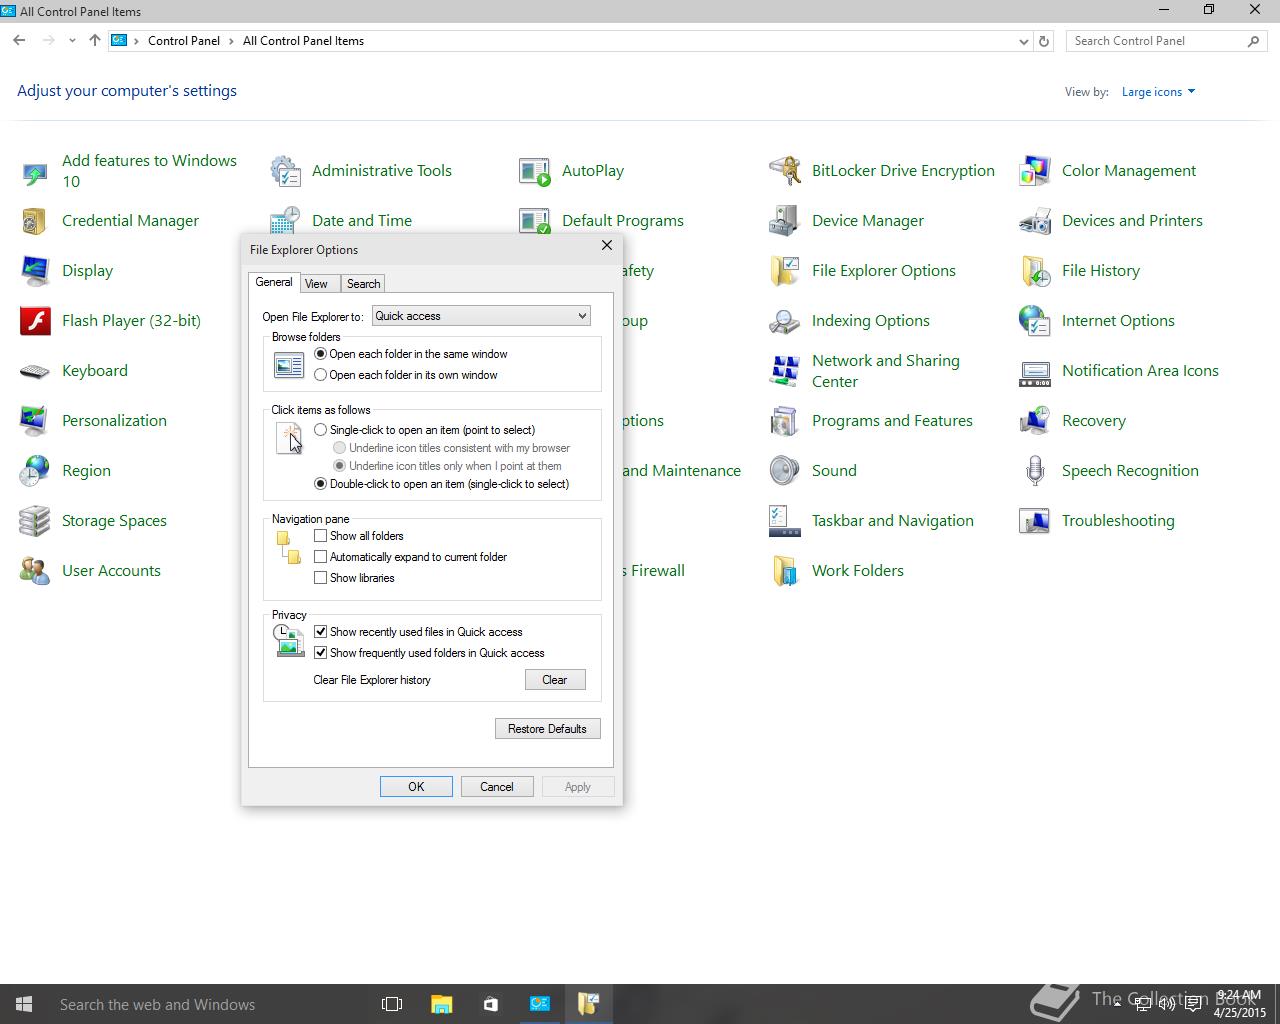Image resolution: width=1280 pixels, height=1024 pixels.
Task: Open the View by Large icons dropdown
Action: click(x=1158, y=92)
